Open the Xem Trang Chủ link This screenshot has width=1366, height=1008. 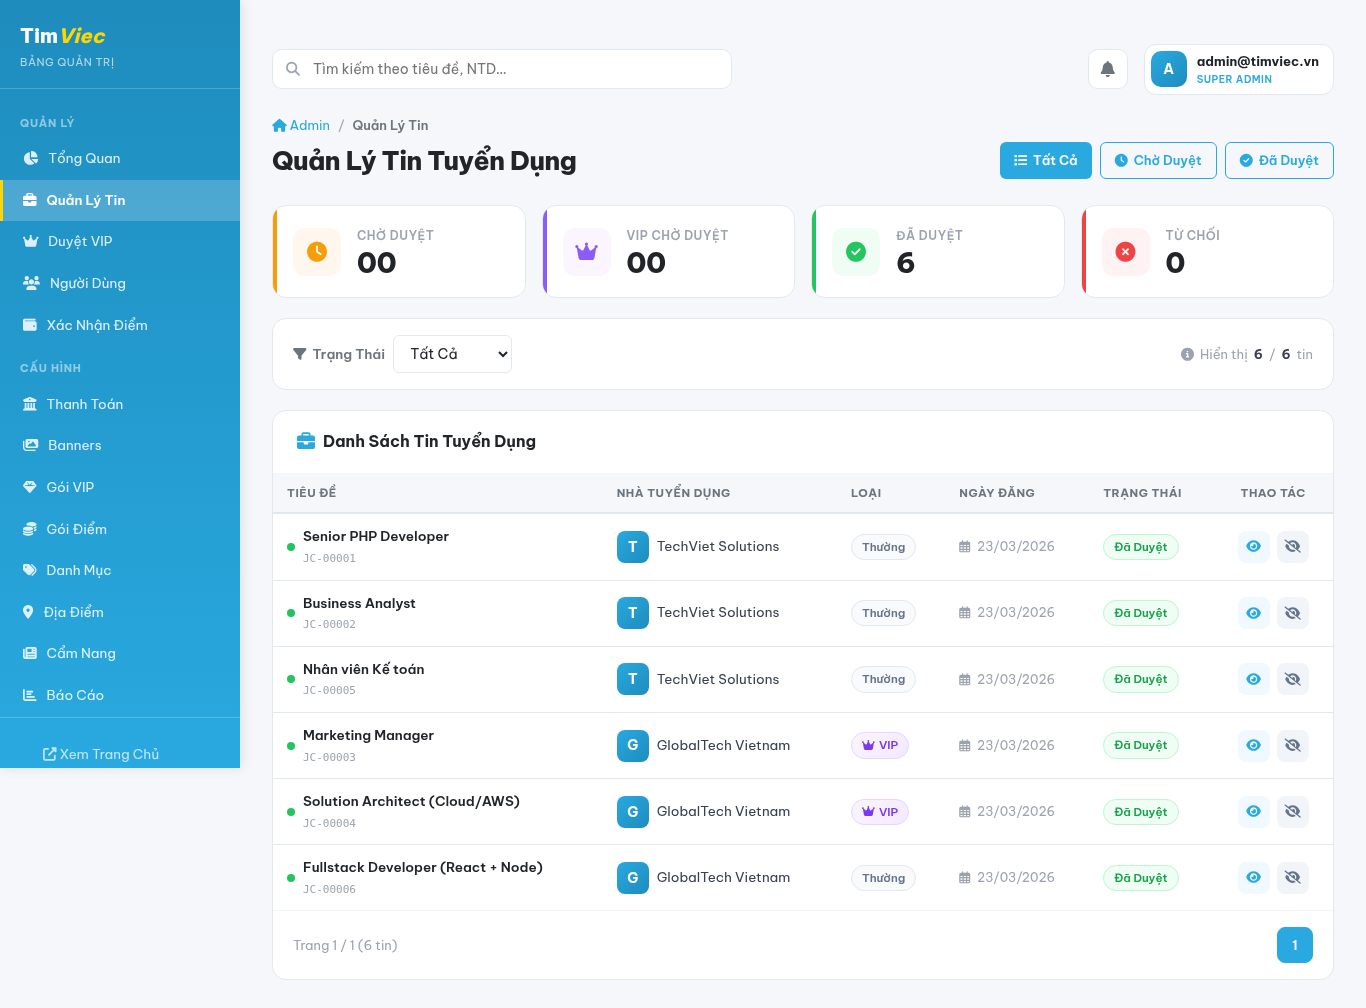(x=101, y=754)
